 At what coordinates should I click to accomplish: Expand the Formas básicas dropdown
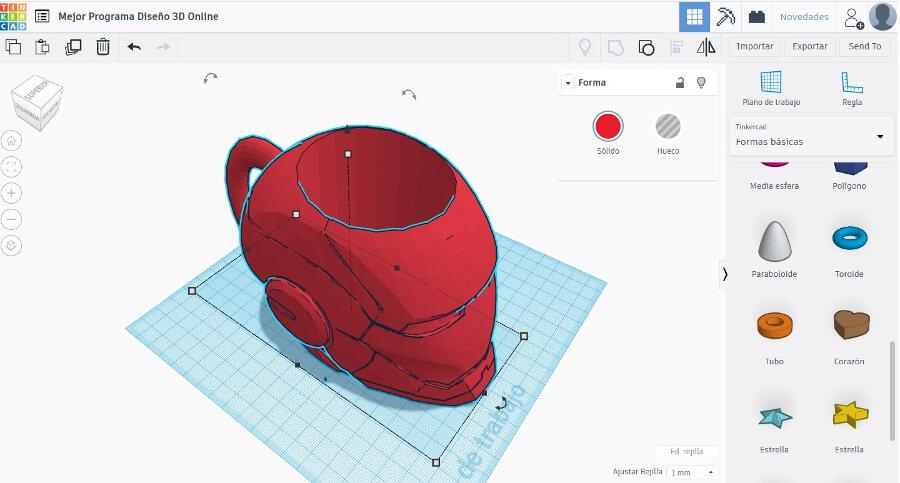[x=880, y=136]
